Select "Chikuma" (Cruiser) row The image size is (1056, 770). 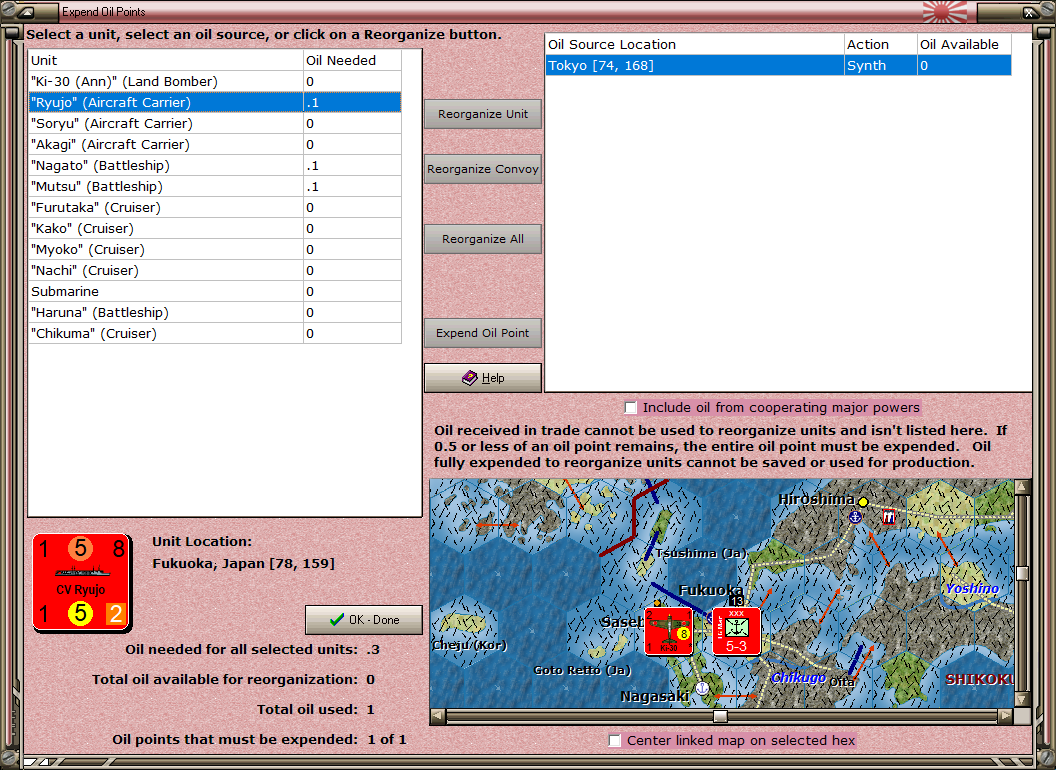[x=215, y=333]
